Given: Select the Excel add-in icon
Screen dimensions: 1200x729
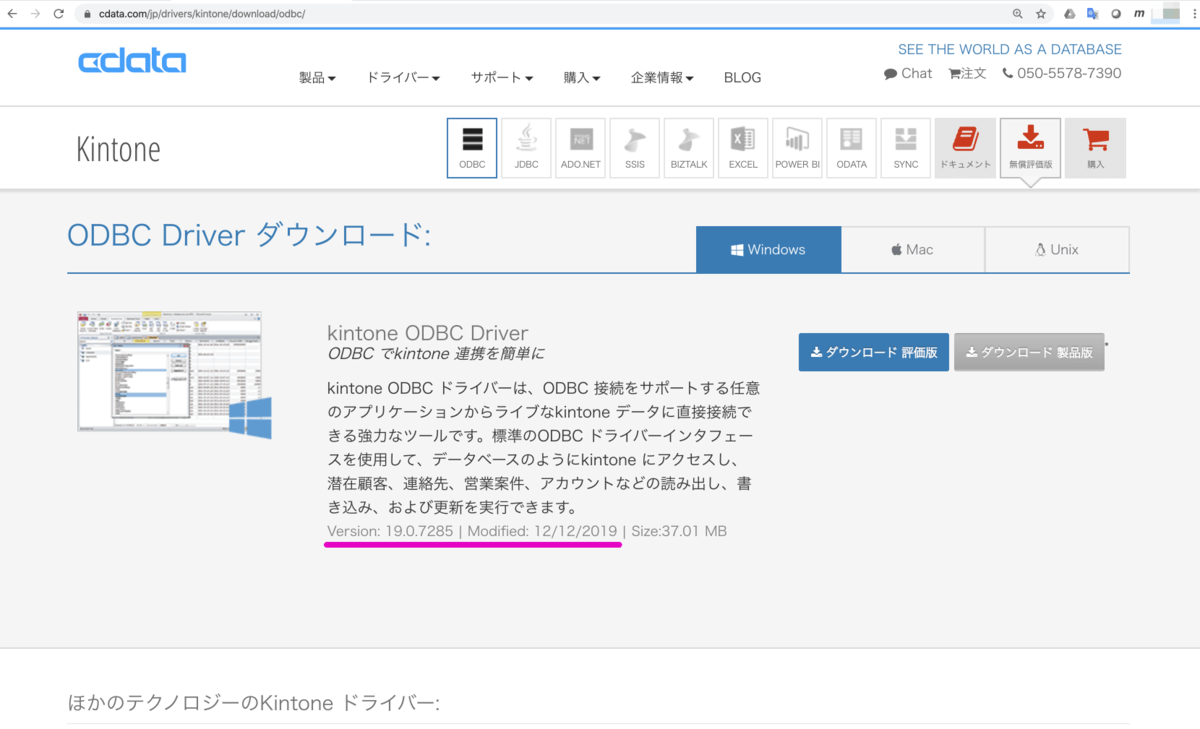Looking at the screenshot, I should click(x=743, y=148).
